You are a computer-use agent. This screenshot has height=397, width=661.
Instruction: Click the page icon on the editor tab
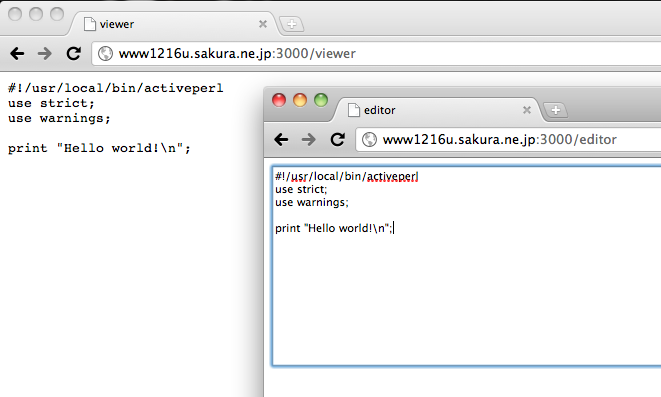point(353,110)
